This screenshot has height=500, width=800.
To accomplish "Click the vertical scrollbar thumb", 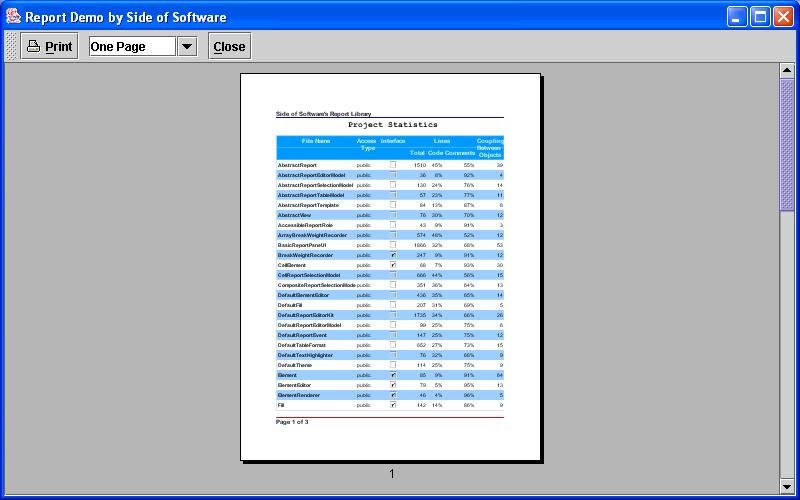I will pos(787,144).
